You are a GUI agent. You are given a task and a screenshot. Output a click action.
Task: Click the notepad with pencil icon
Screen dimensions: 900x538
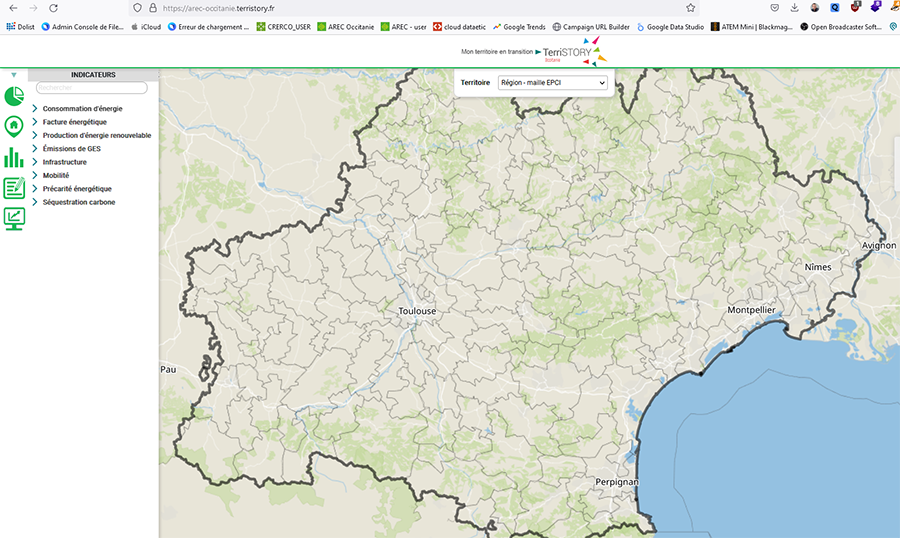coord(14,187)
